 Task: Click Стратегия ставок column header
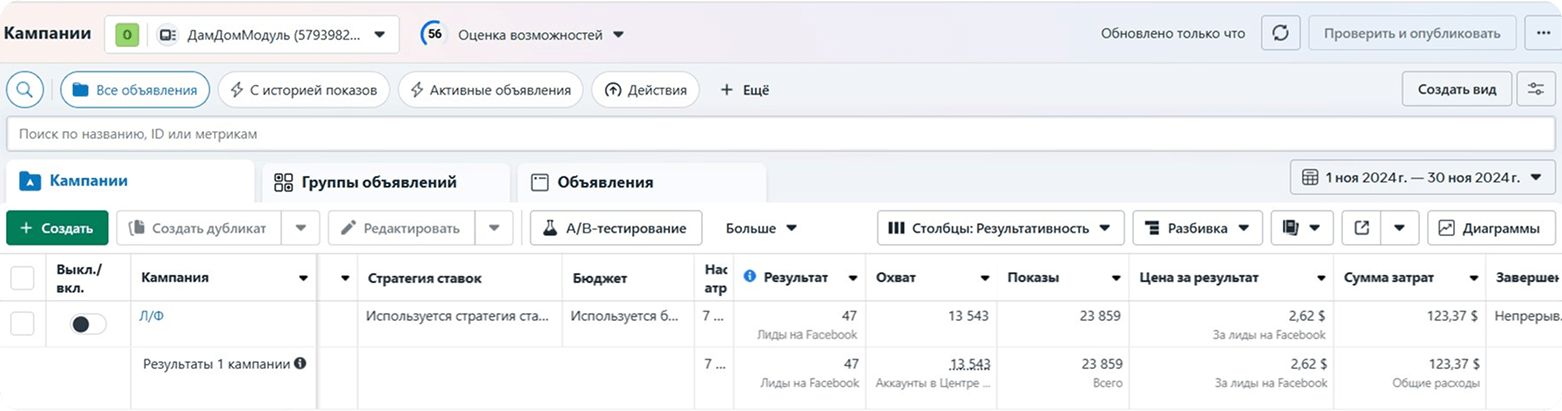pos(425,277)
